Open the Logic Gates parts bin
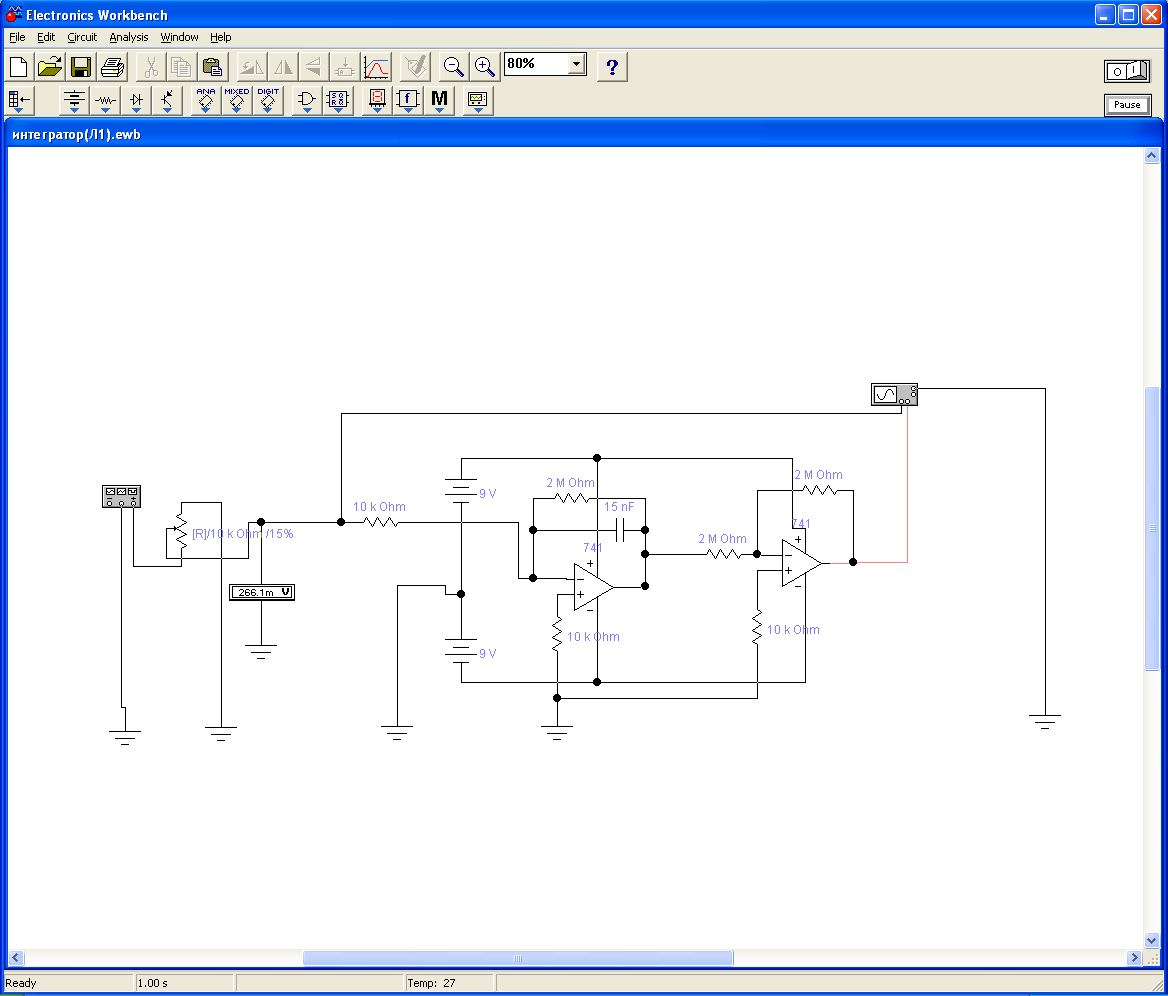This screenshot has width=1168, height=996. pos(307,100)
